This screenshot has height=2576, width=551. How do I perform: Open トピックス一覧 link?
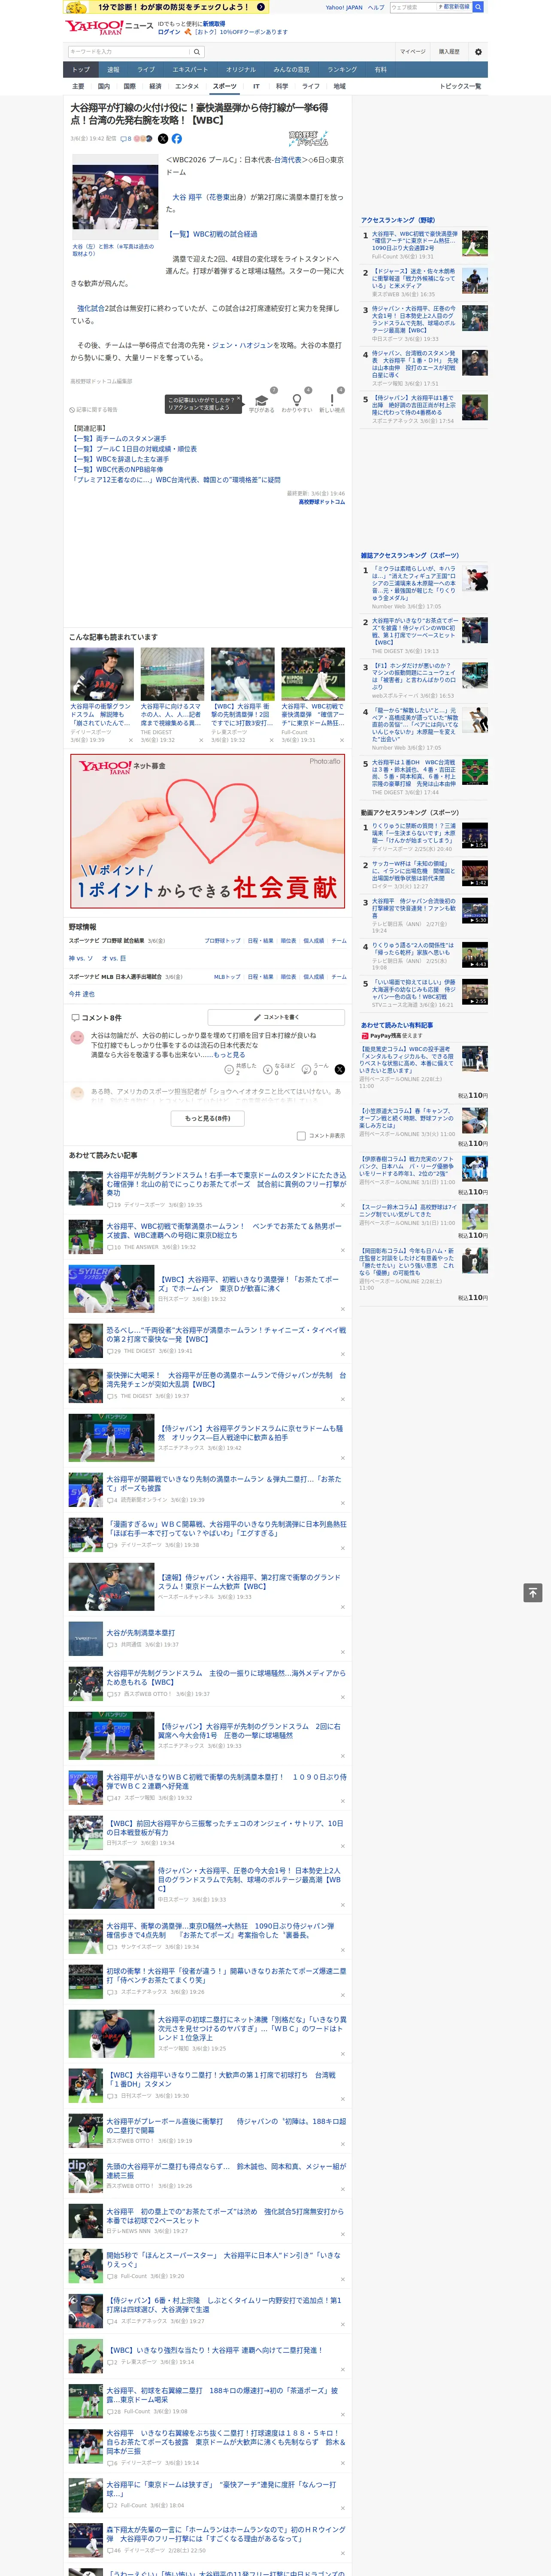pos(460,86)
